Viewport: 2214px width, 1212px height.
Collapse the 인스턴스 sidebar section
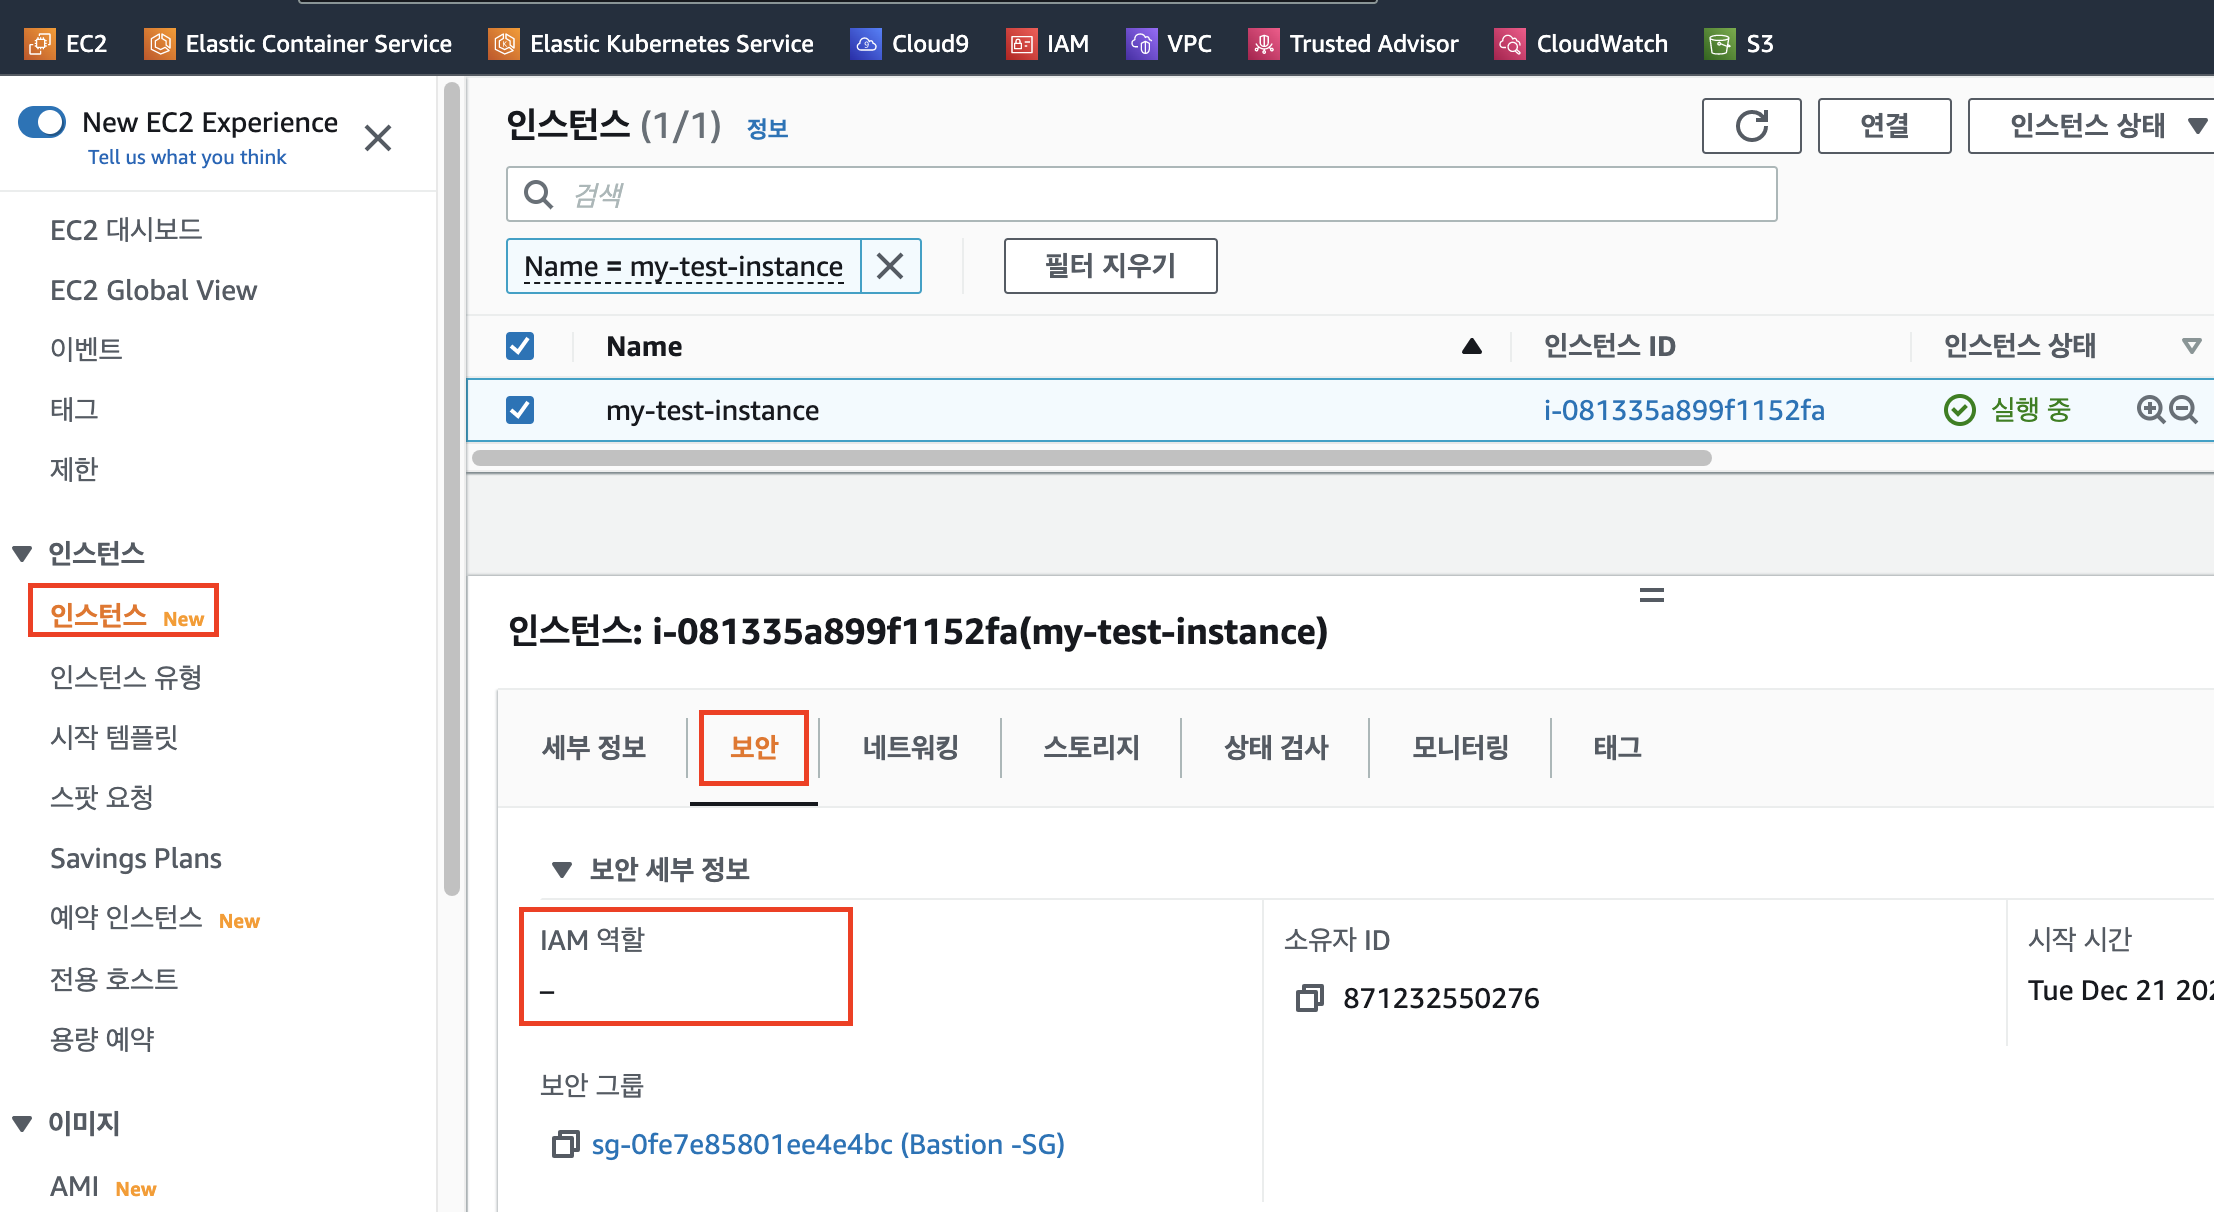coord(22,553)
